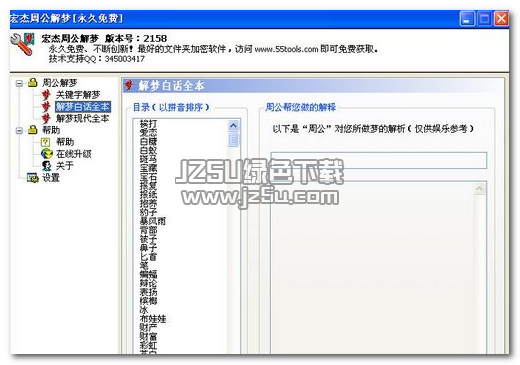This screenshot has width=520, height=365.
Task: Click the directory list scroll-up arrow
Action: coord(234,126)
